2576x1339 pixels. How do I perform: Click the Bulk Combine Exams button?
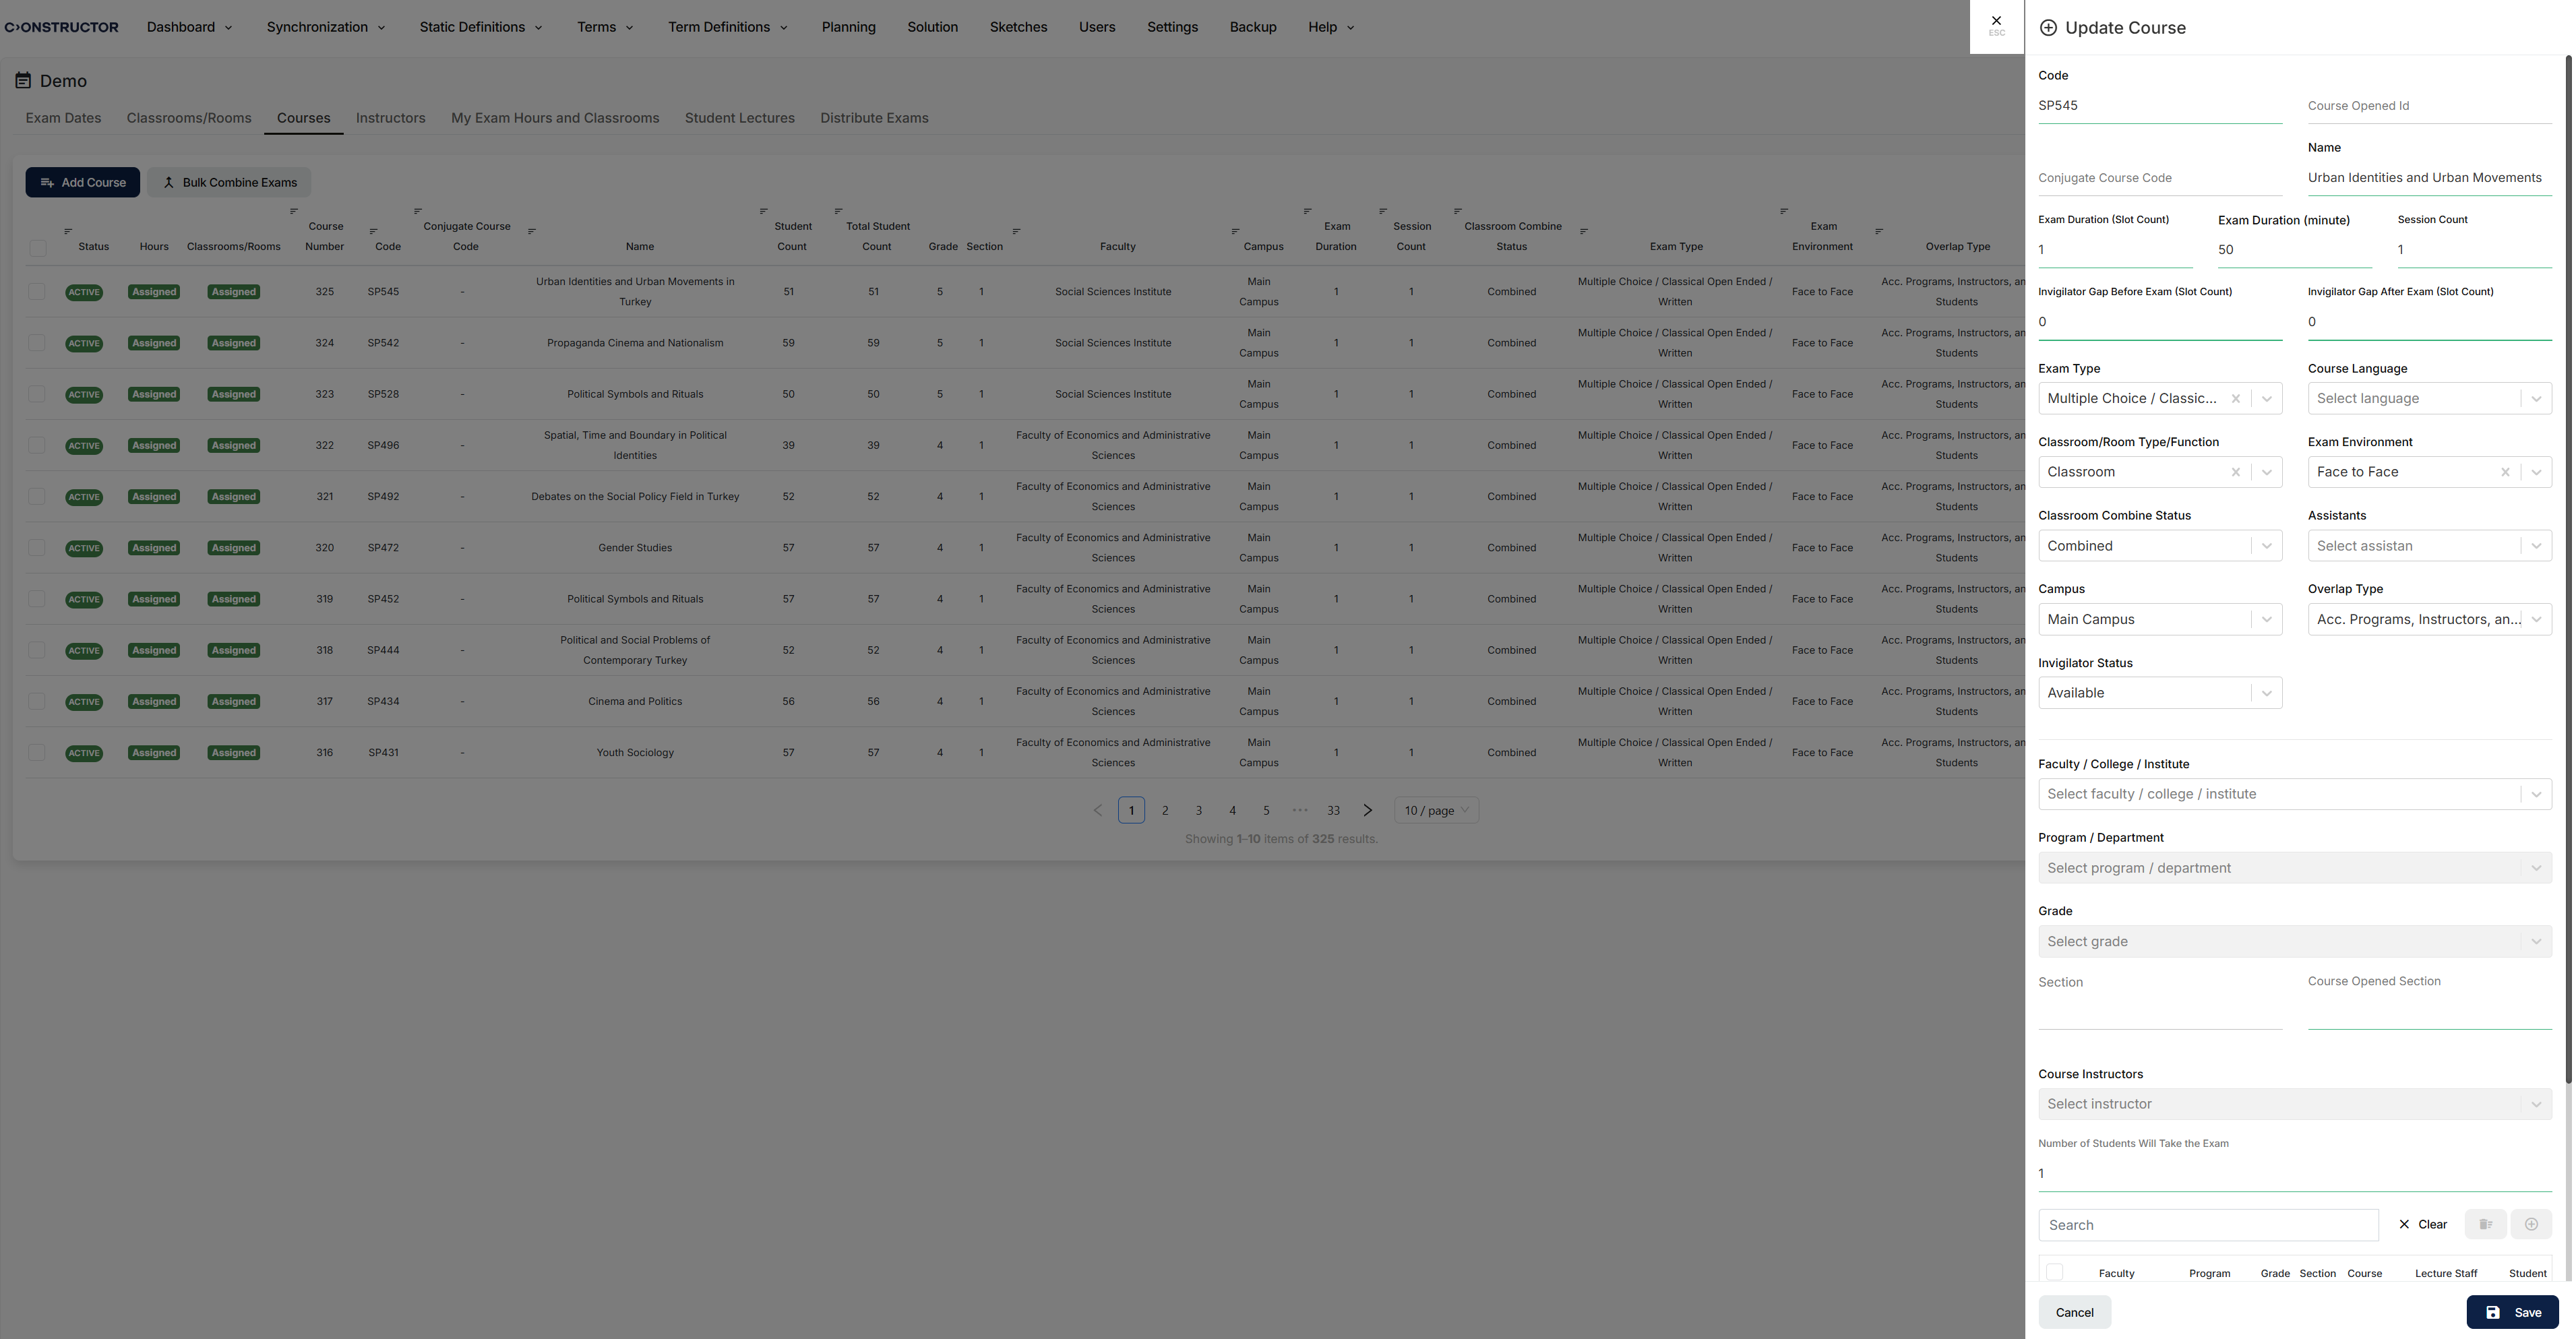click(x=229, y=182)
